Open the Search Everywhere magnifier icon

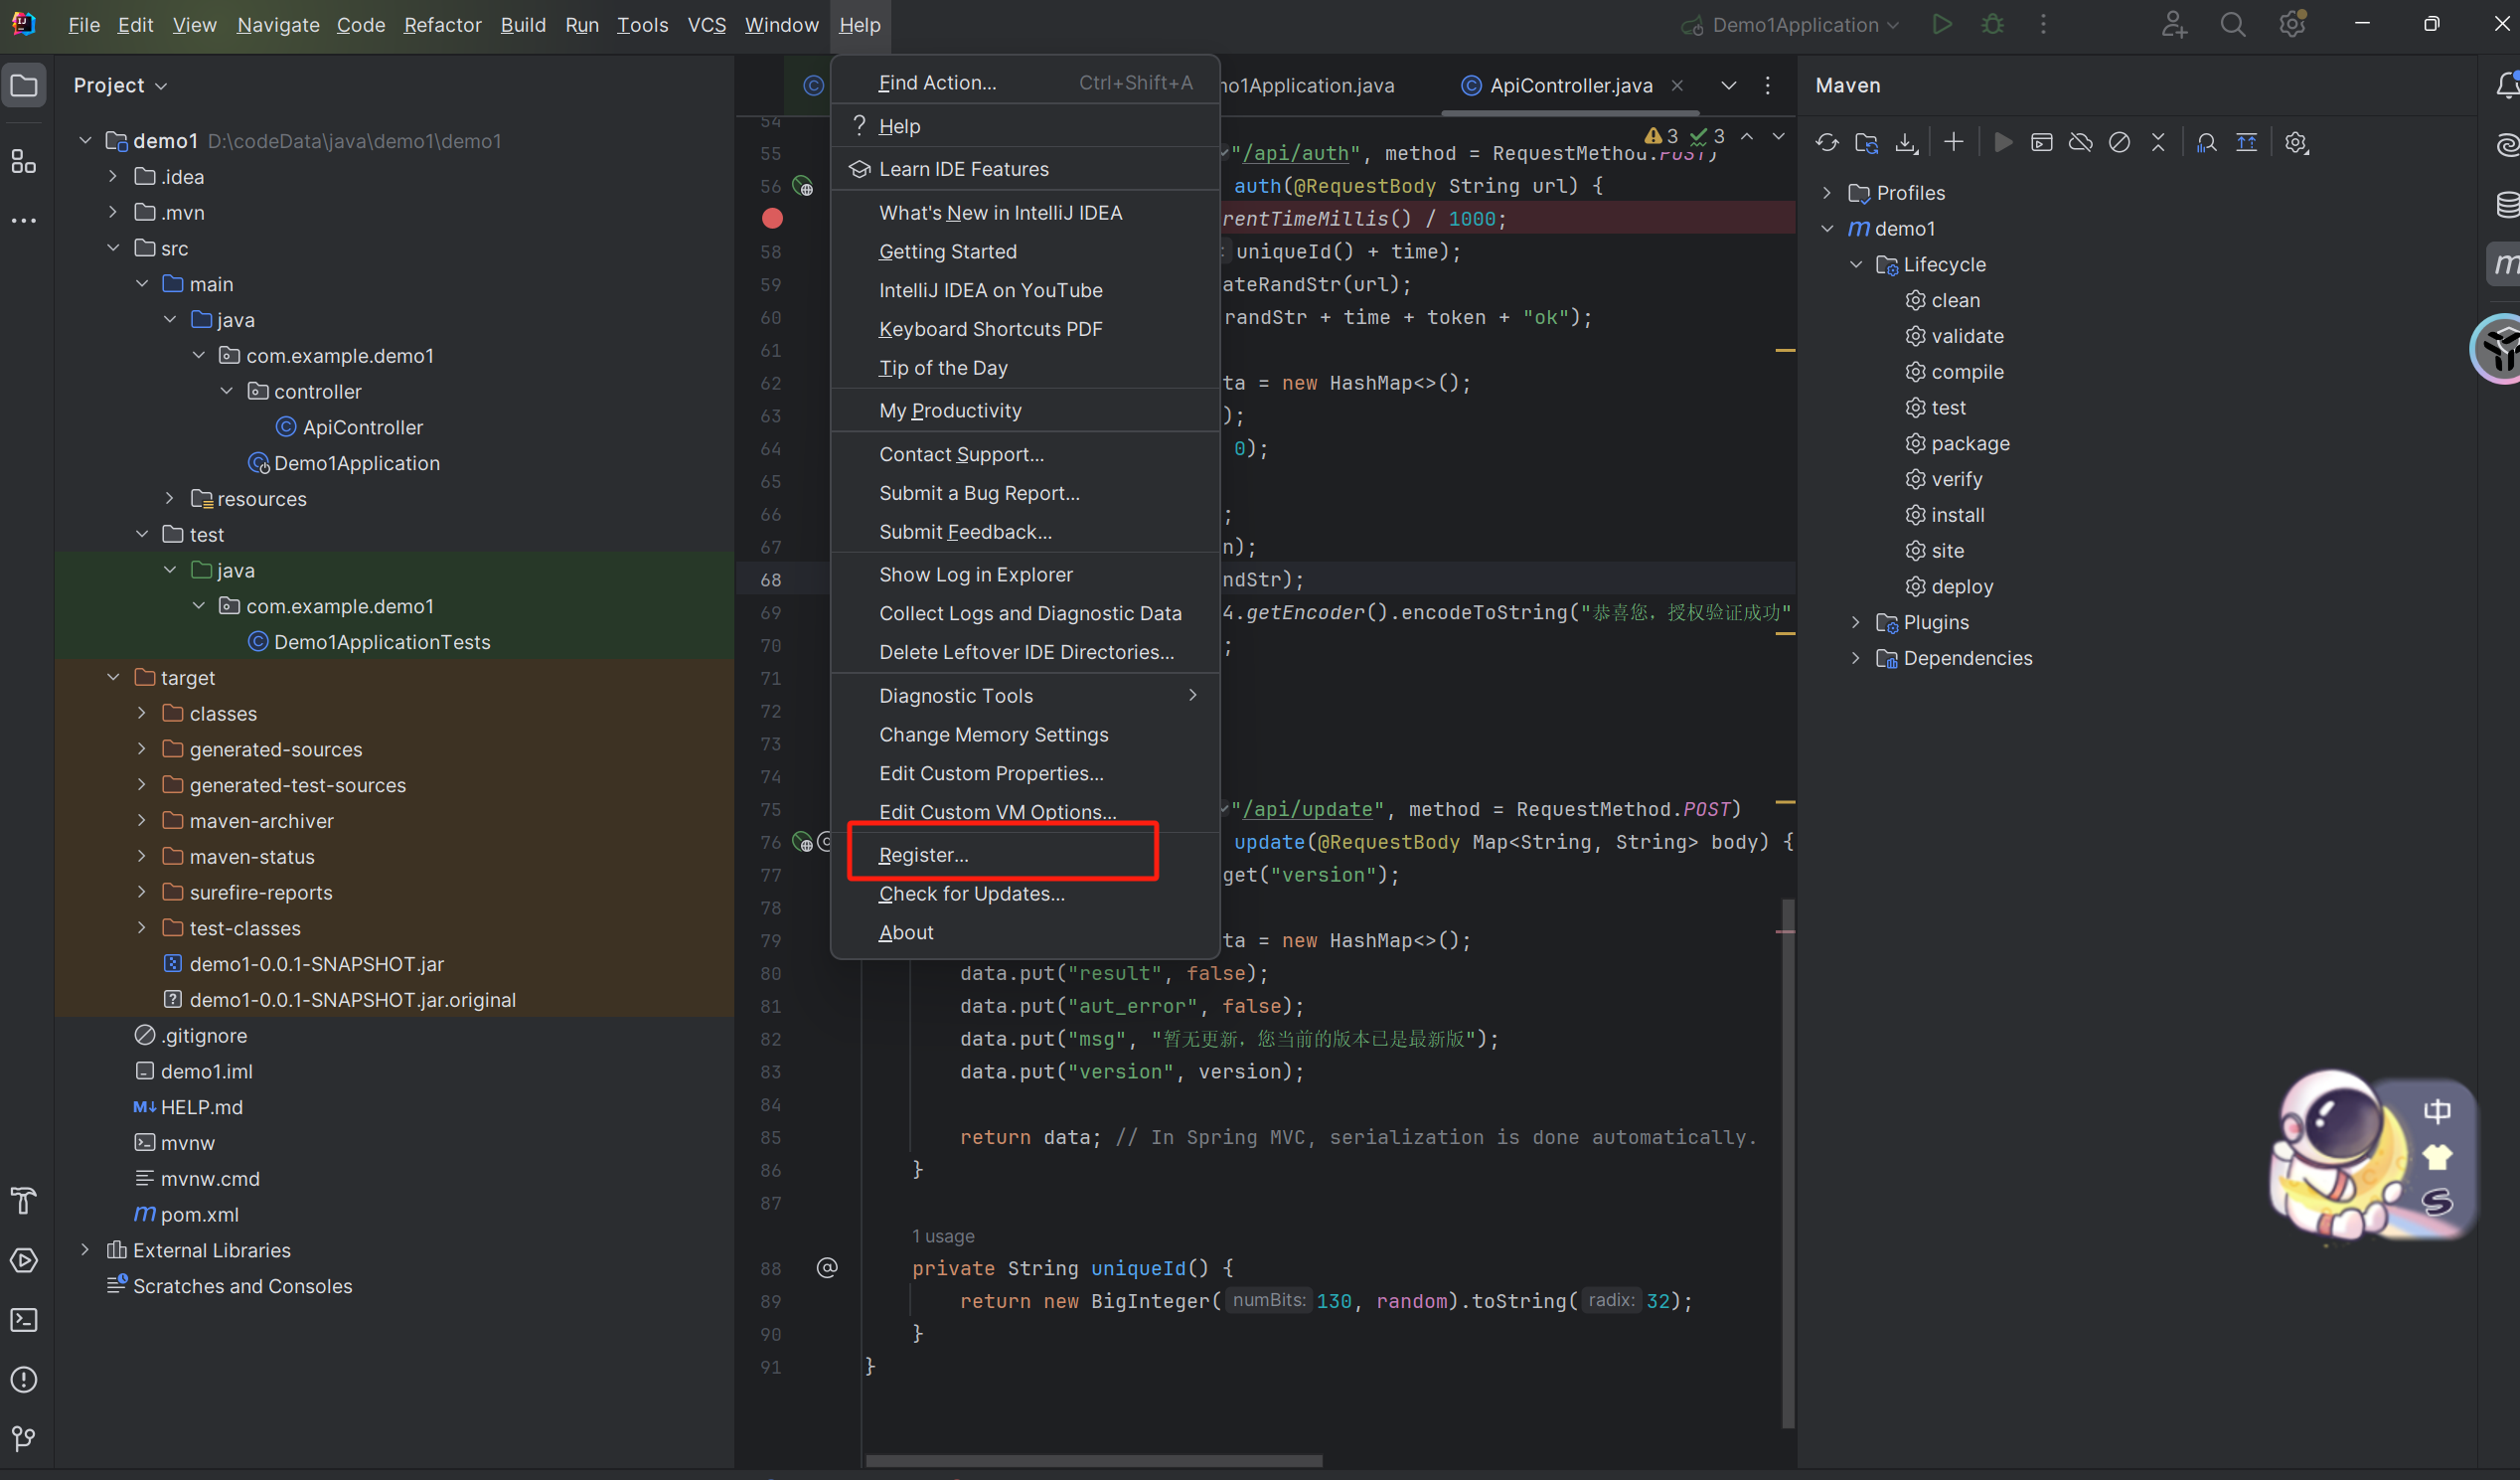2232,25
